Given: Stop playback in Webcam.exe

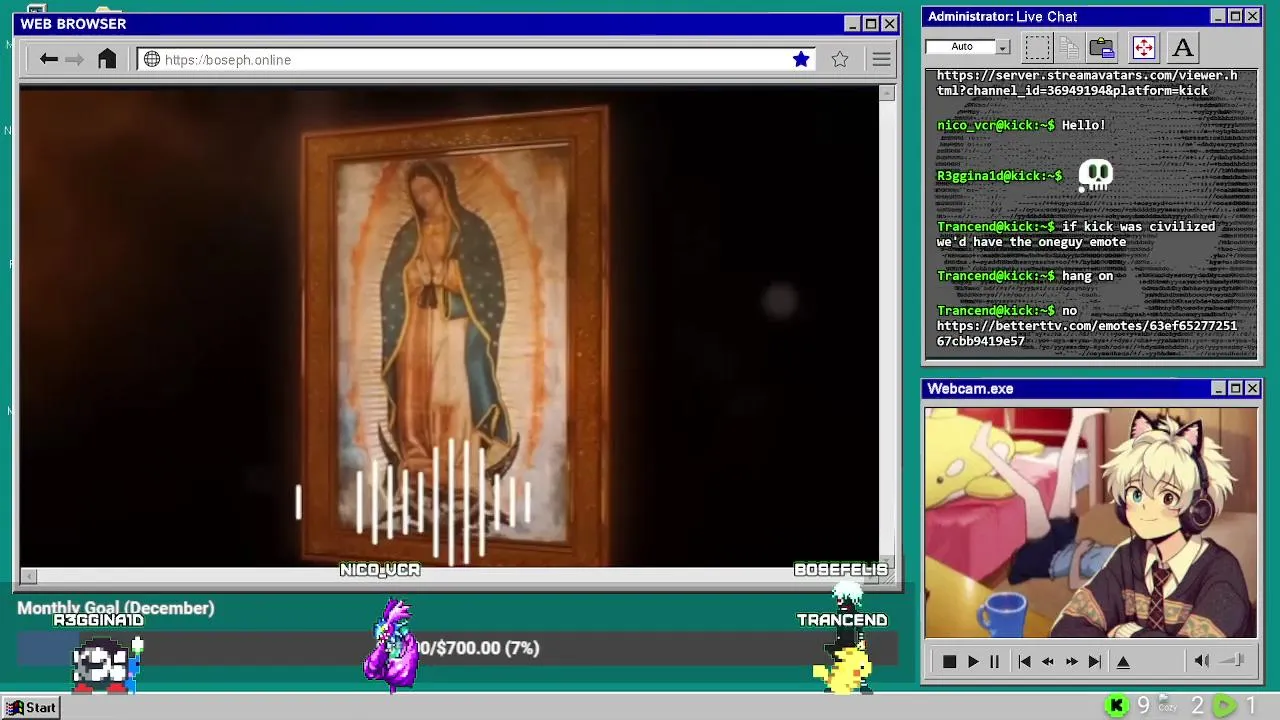Looking at the screenshot, I should tap(949, 661).
